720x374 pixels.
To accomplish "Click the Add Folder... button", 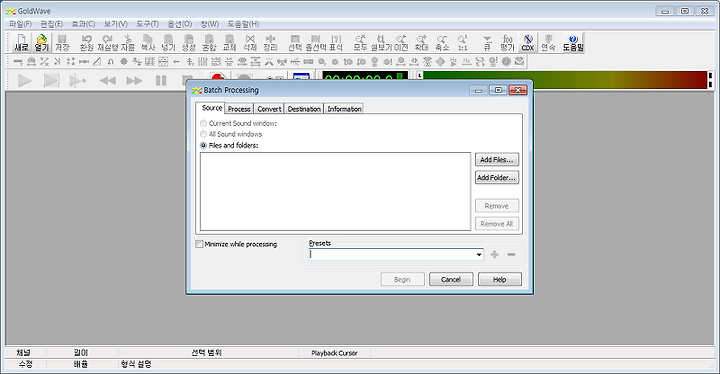I will (497, 177).
